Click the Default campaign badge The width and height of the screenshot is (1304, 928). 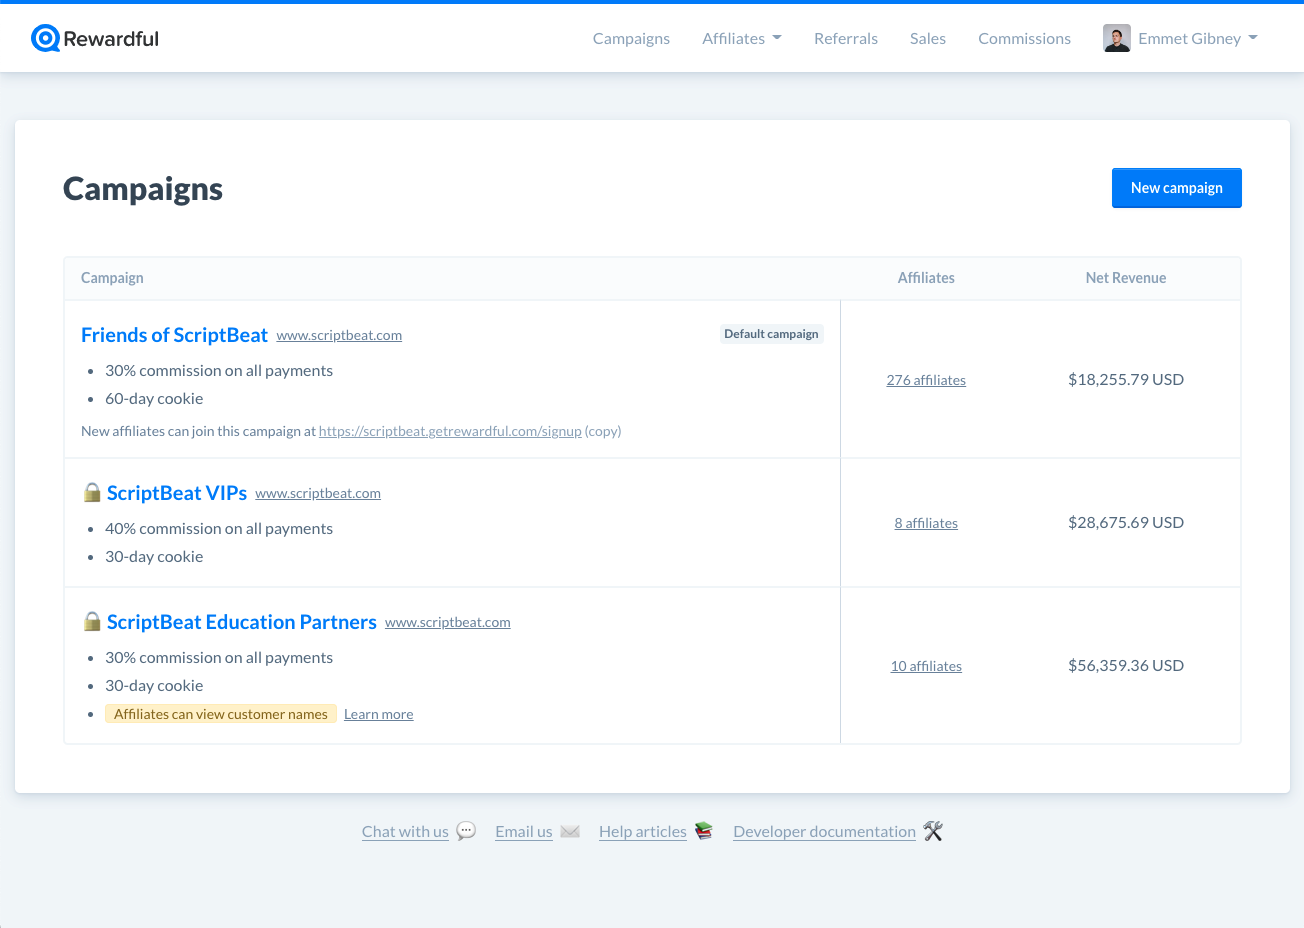tap(771, 334)
